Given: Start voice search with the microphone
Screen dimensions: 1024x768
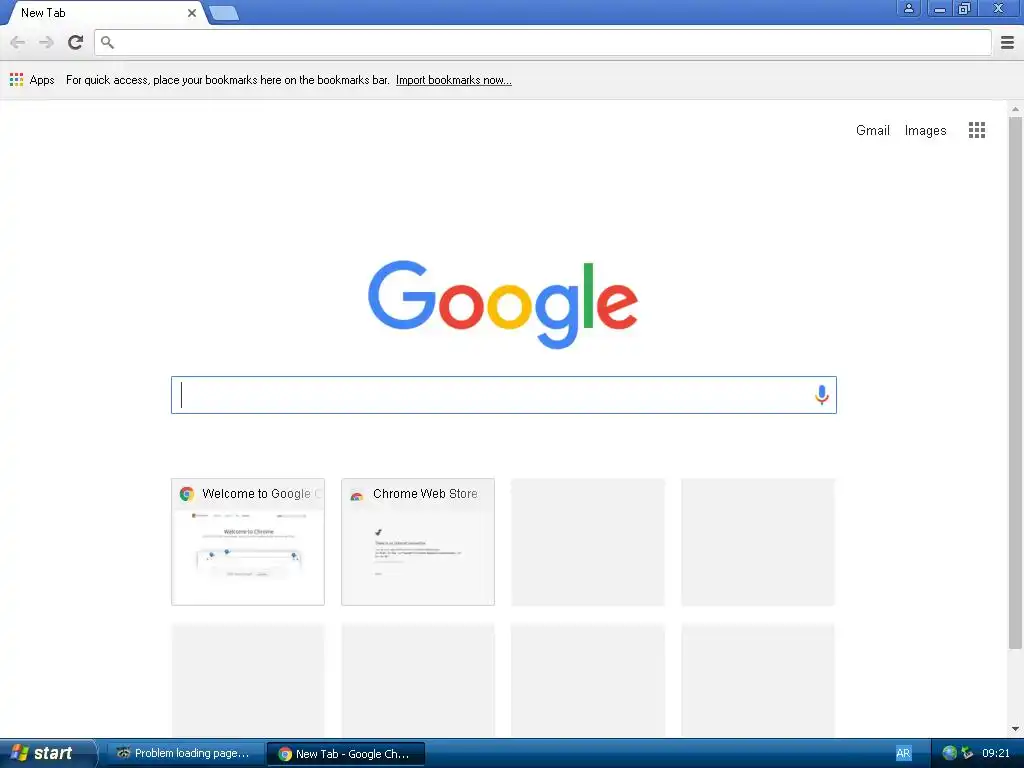Looking at the screenshot, I should 822,394.
